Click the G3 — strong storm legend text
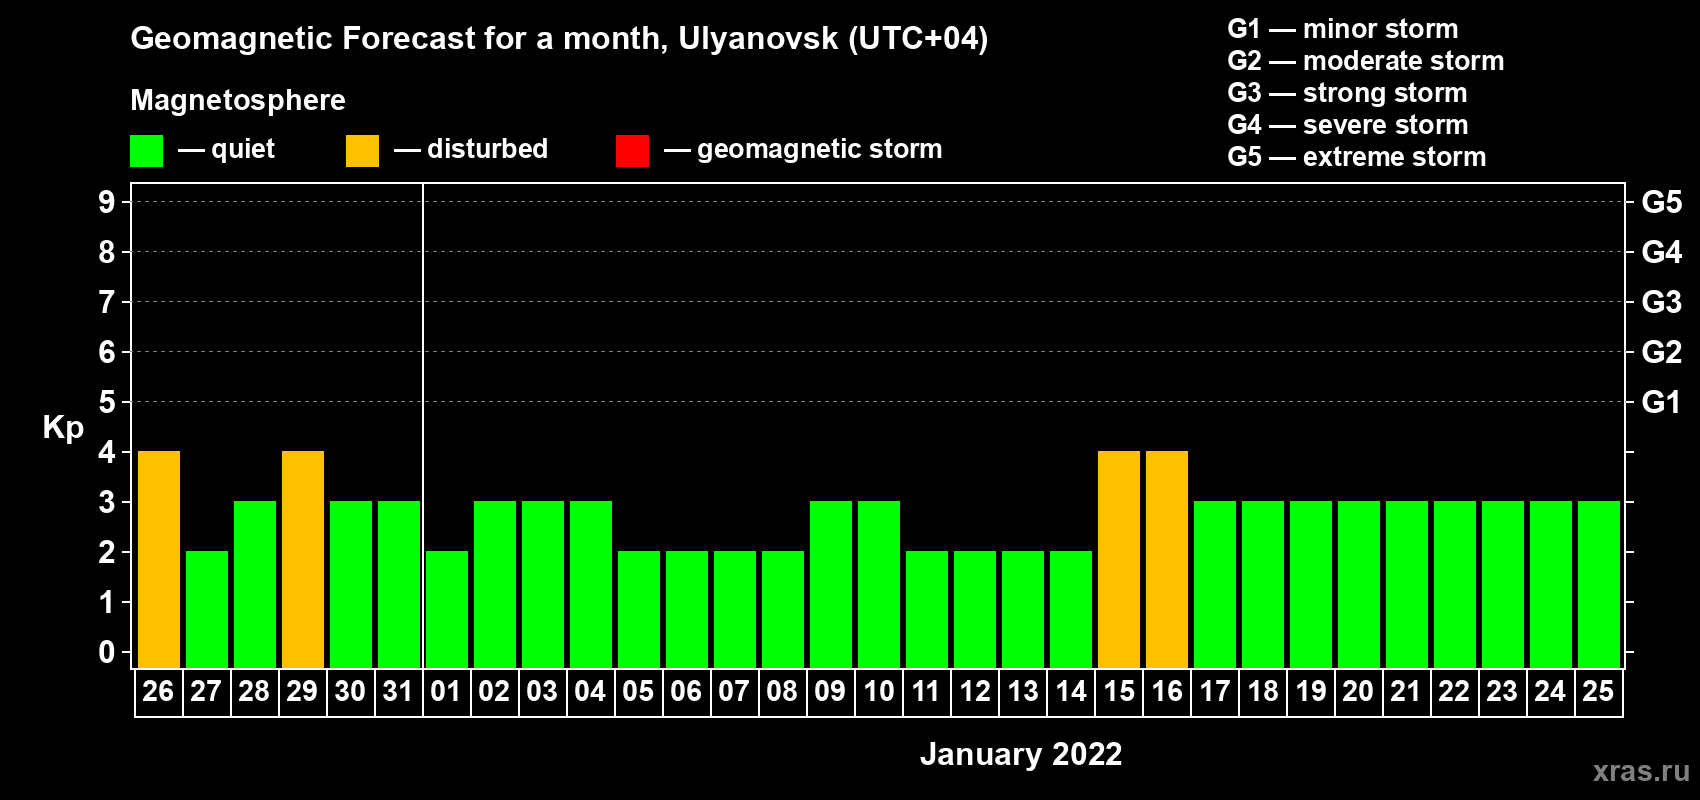 pos(1347,93)
